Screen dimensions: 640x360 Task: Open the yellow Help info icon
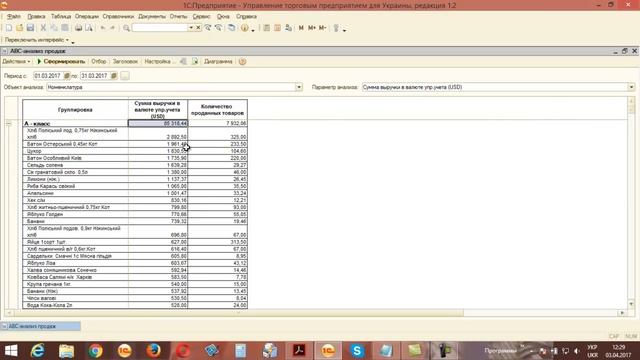click(244, 28)
